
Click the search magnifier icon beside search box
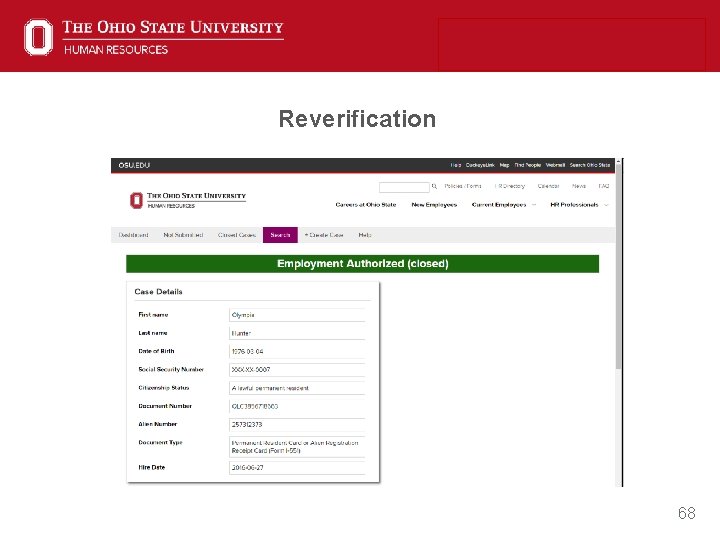pos(434,186)
